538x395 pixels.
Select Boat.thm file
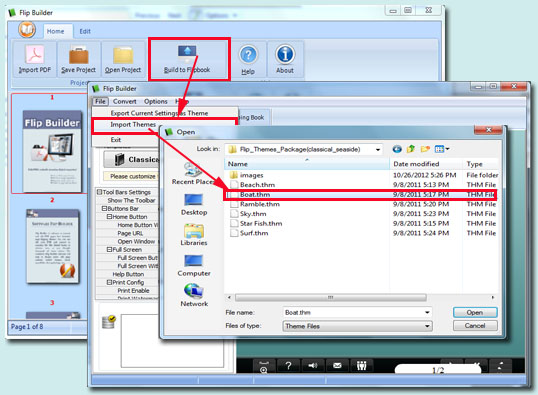[255, 195]
